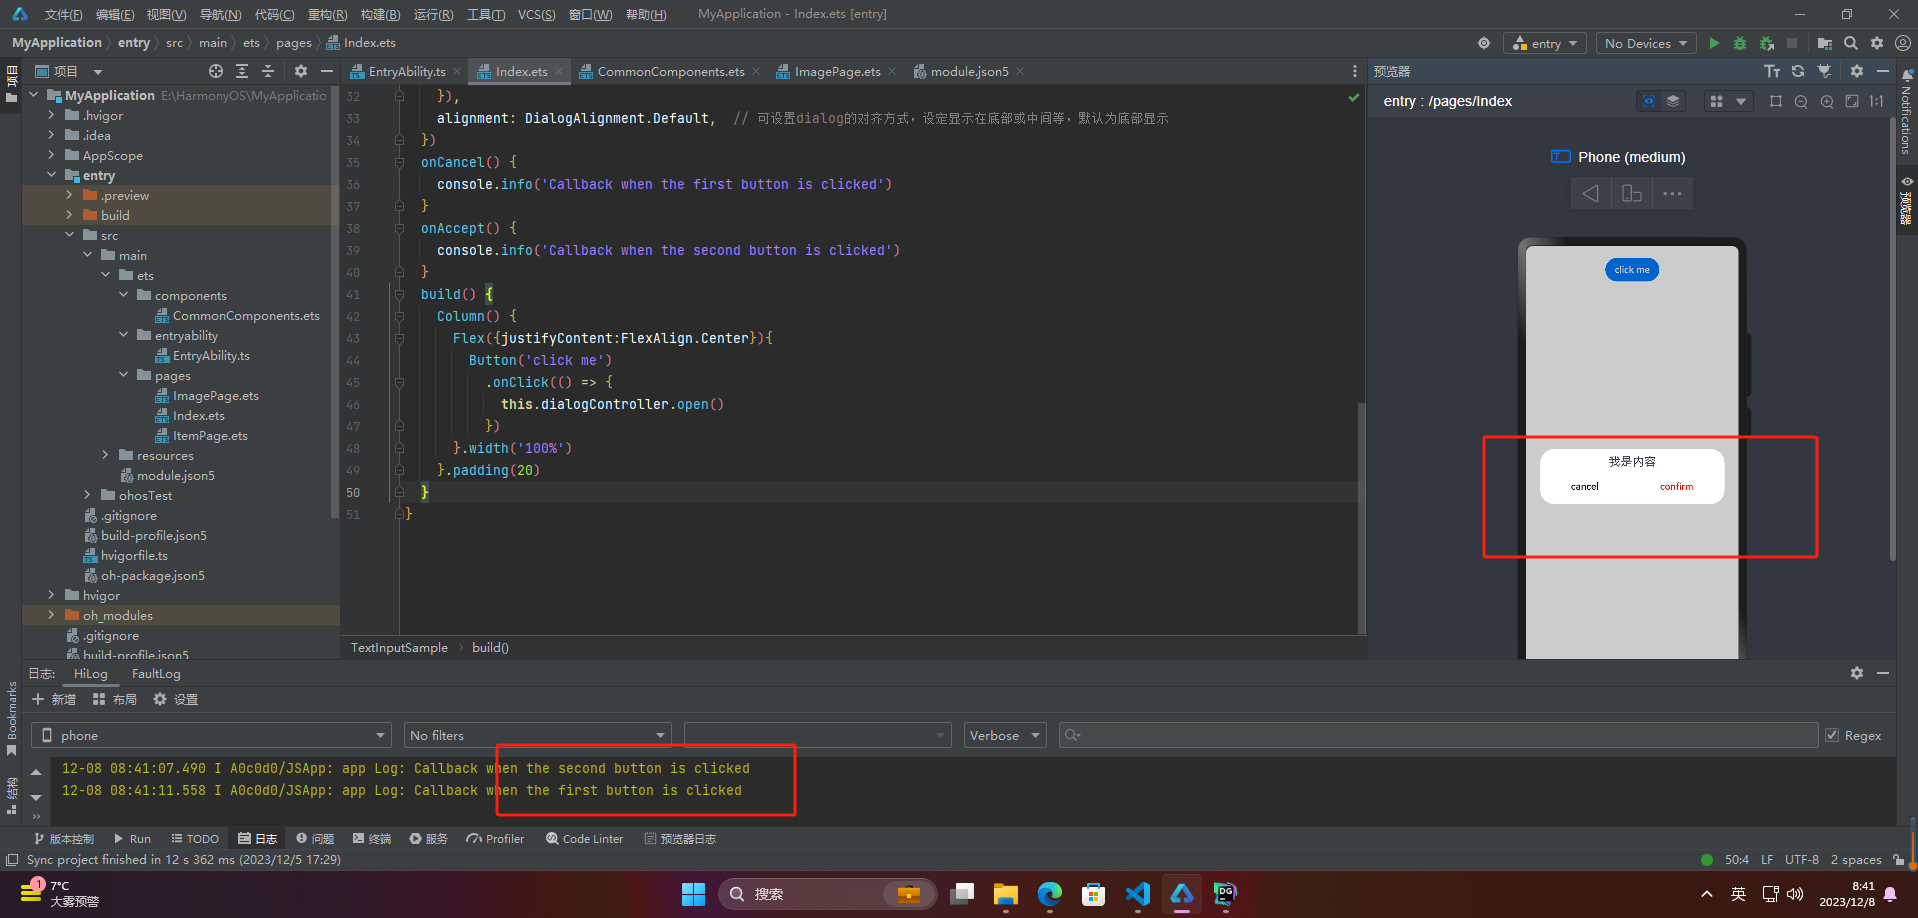Expand the resources folder
Viewport: 1918px width, 918px height.
click(106, 455)
